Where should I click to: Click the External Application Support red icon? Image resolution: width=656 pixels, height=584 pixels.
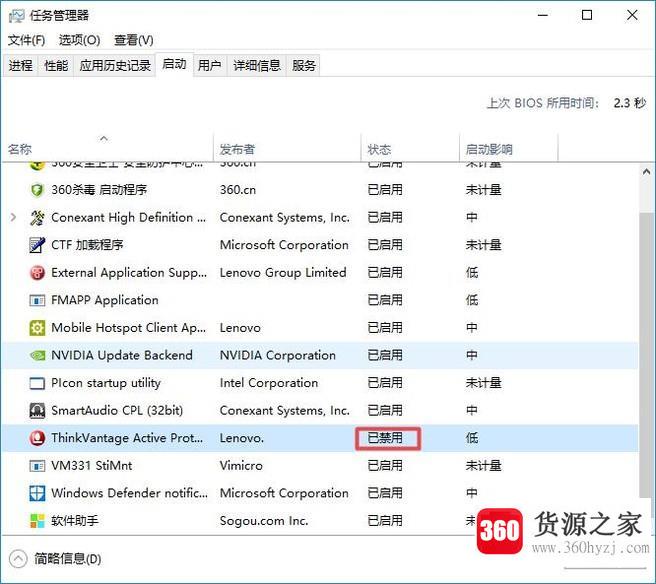37,273
